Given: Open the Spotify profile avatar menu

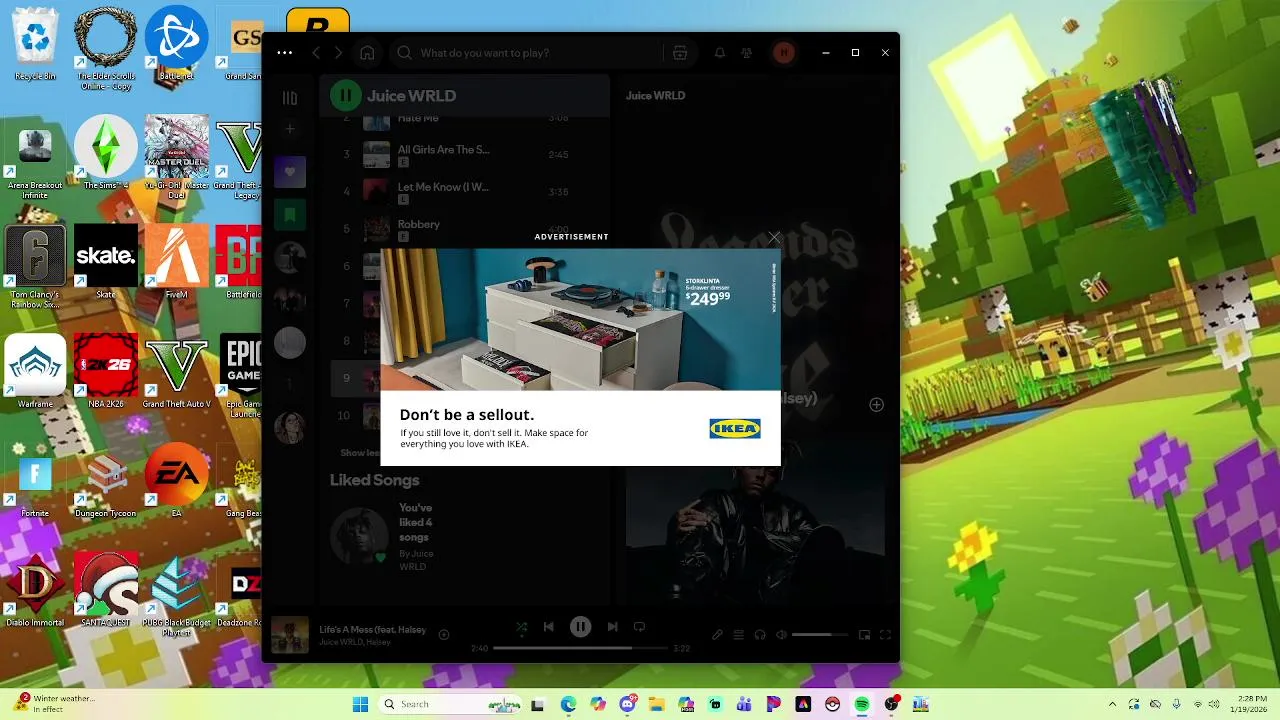Looking at the screenshot, I should tap(784, 53).
